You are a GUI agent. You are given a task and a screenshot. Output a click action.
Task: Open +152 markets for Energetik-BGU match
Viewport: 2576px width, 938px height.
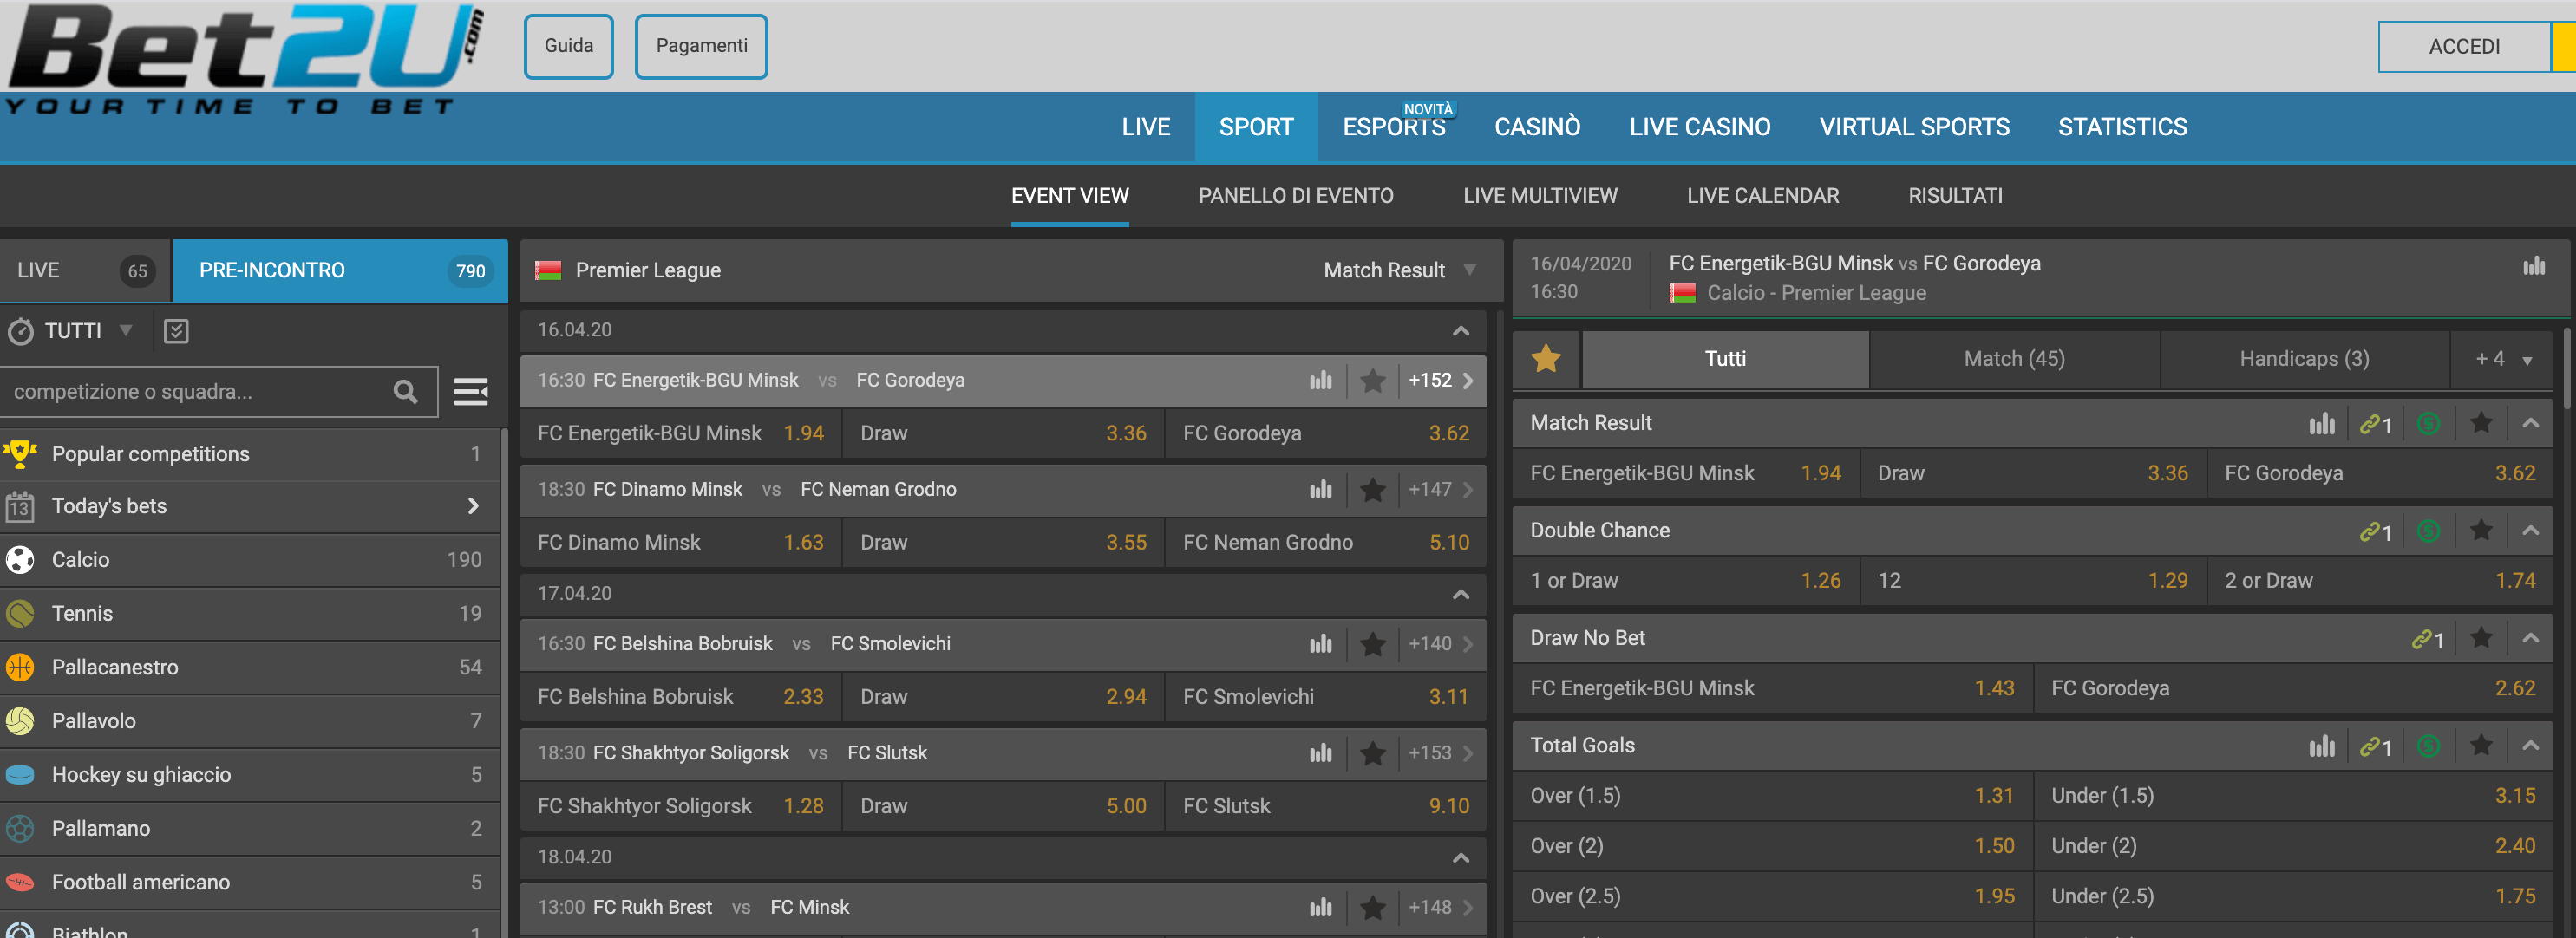pos(1440,380)
